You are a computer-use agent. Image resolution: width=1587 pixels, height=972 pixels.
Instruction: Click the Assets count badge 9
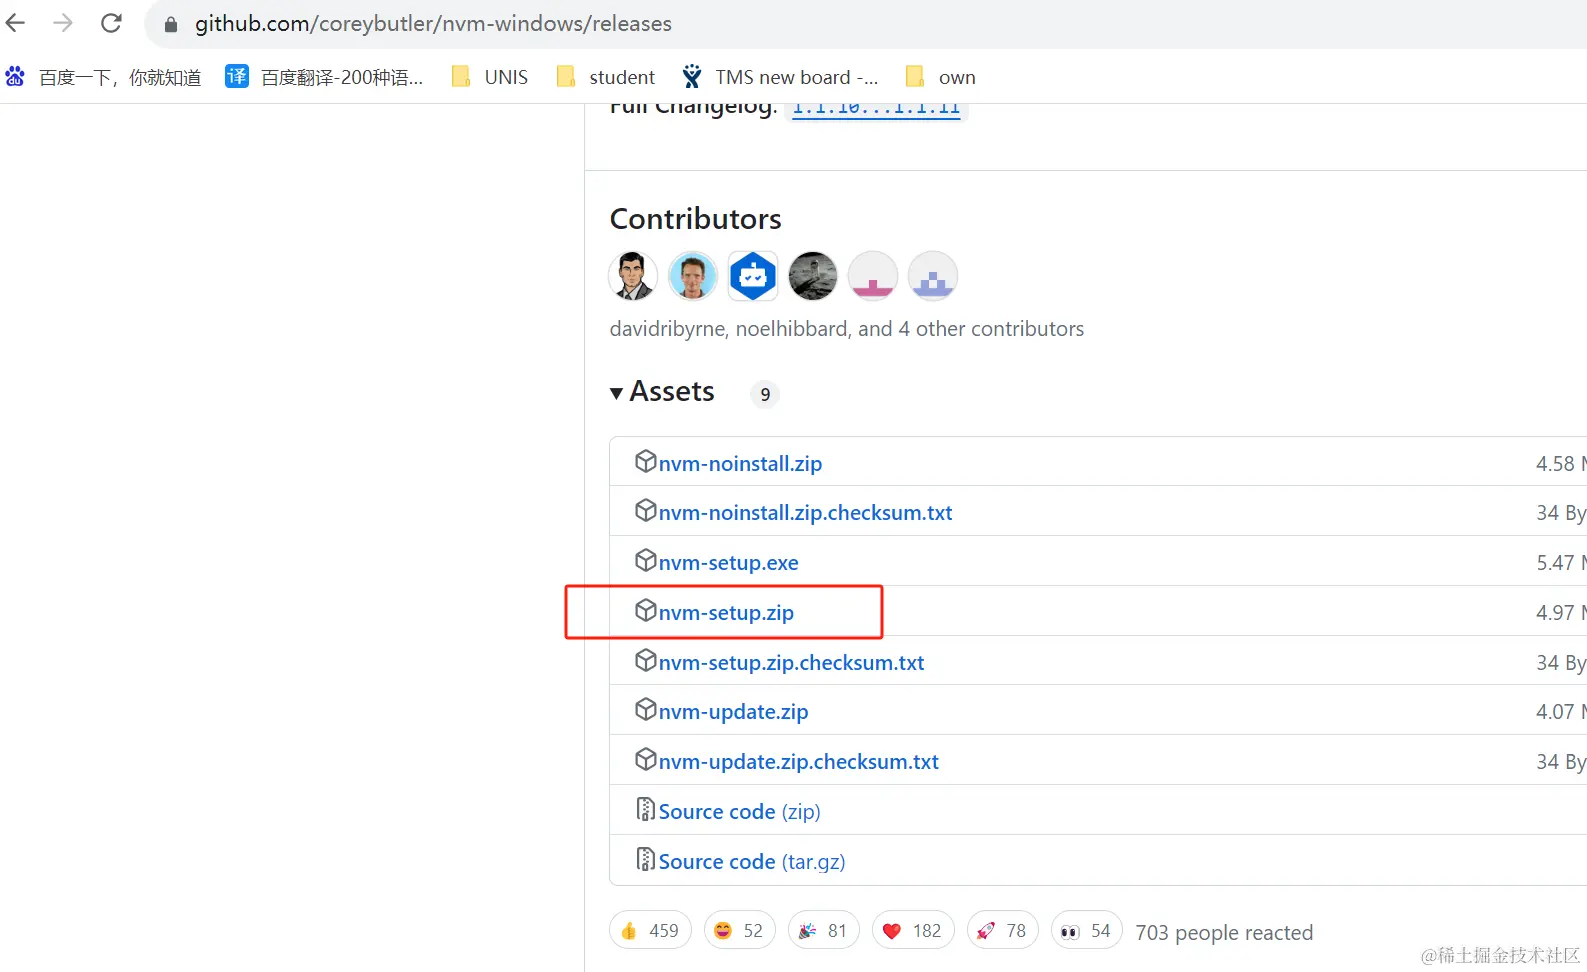point(765,394)
